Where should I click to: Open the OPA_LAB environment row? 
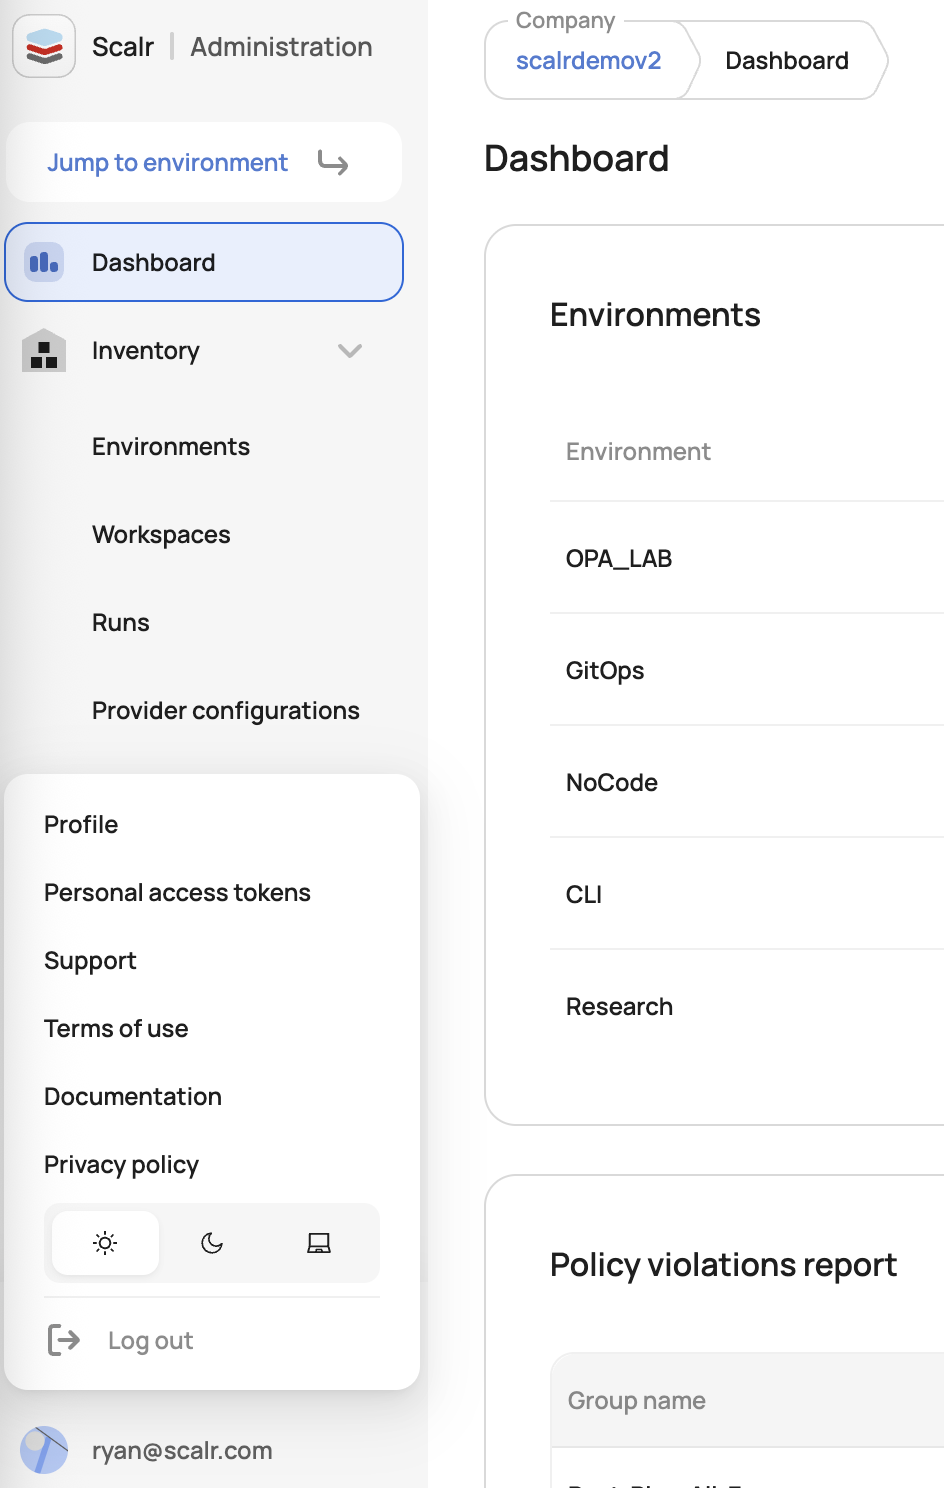click(x=619, y=559)
